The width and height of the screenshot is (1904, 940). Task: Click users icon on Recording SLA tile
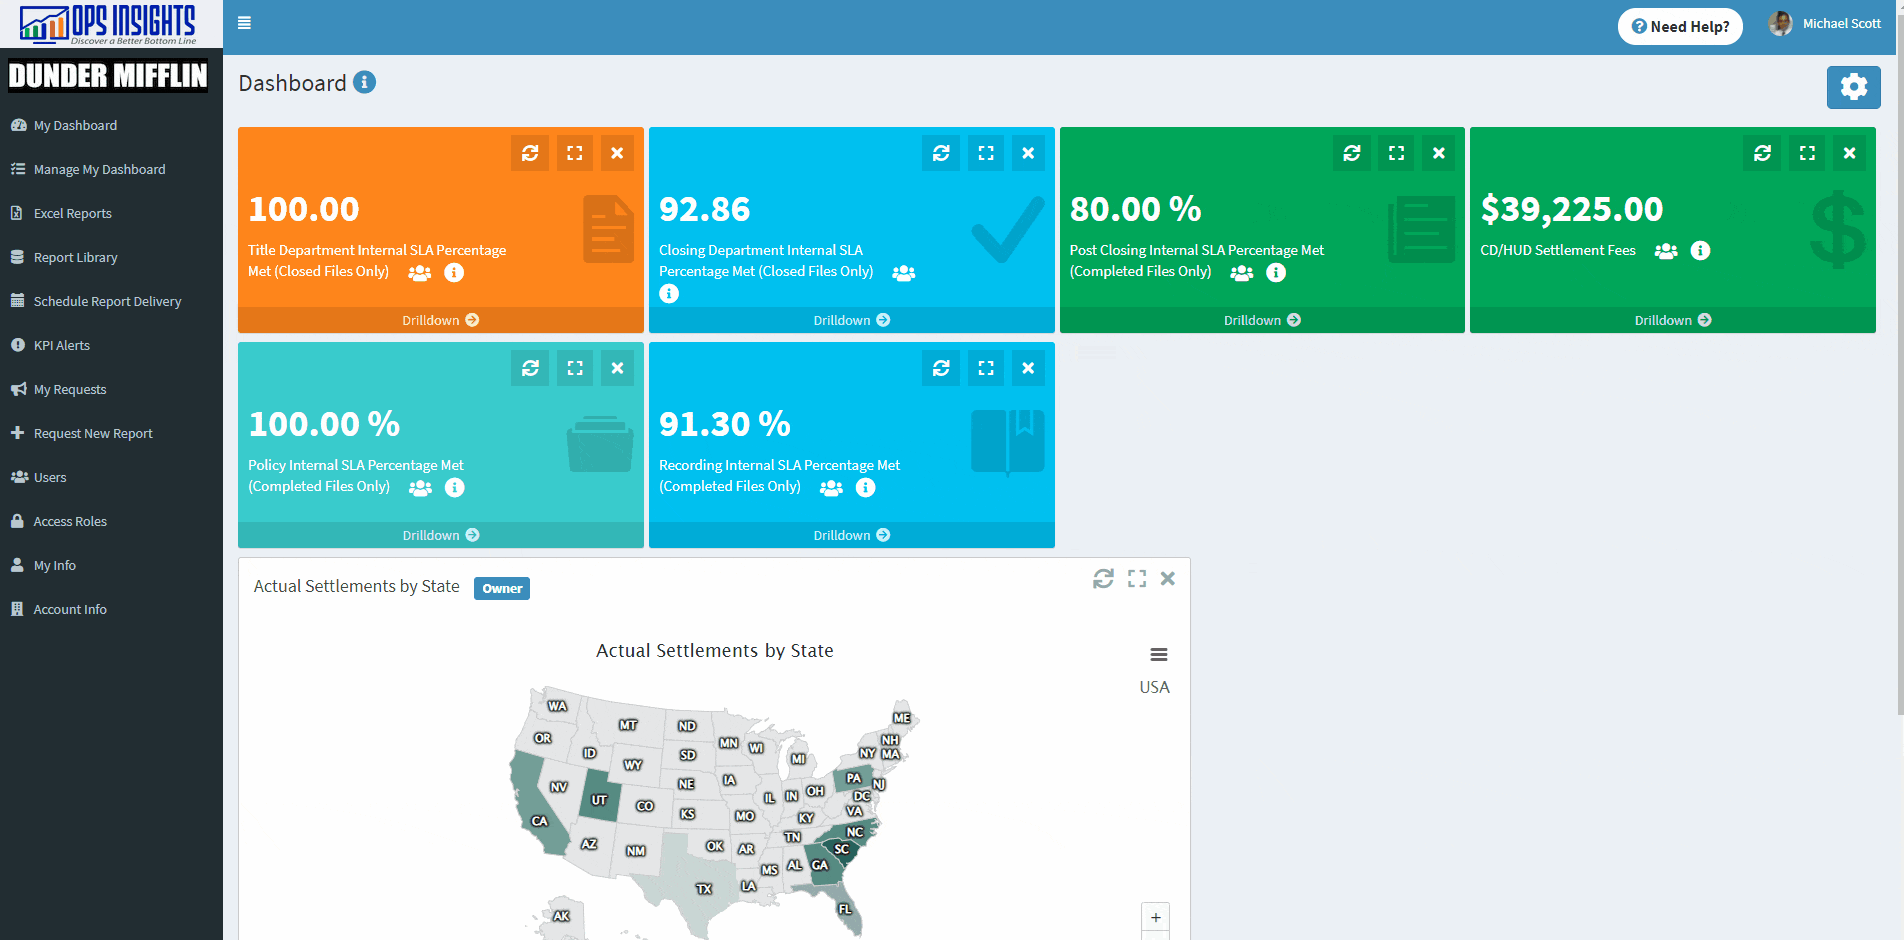[831, 488]
